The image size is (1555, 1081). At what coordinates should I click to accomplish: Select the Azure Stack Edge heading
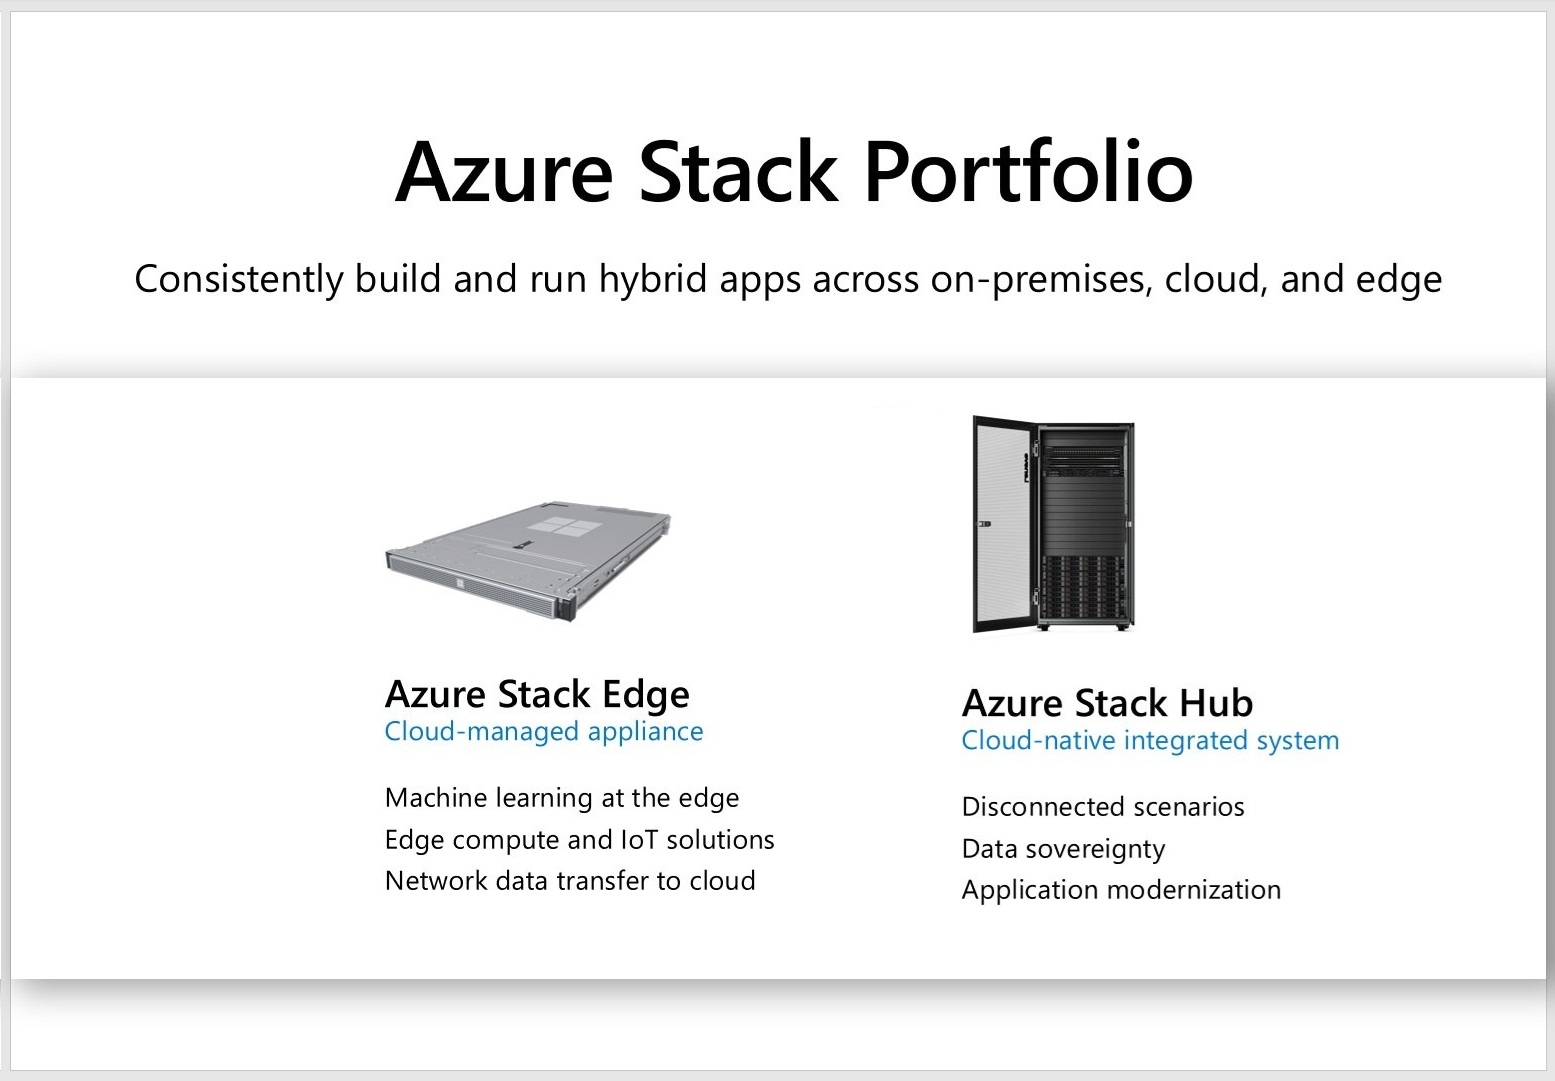537,694
